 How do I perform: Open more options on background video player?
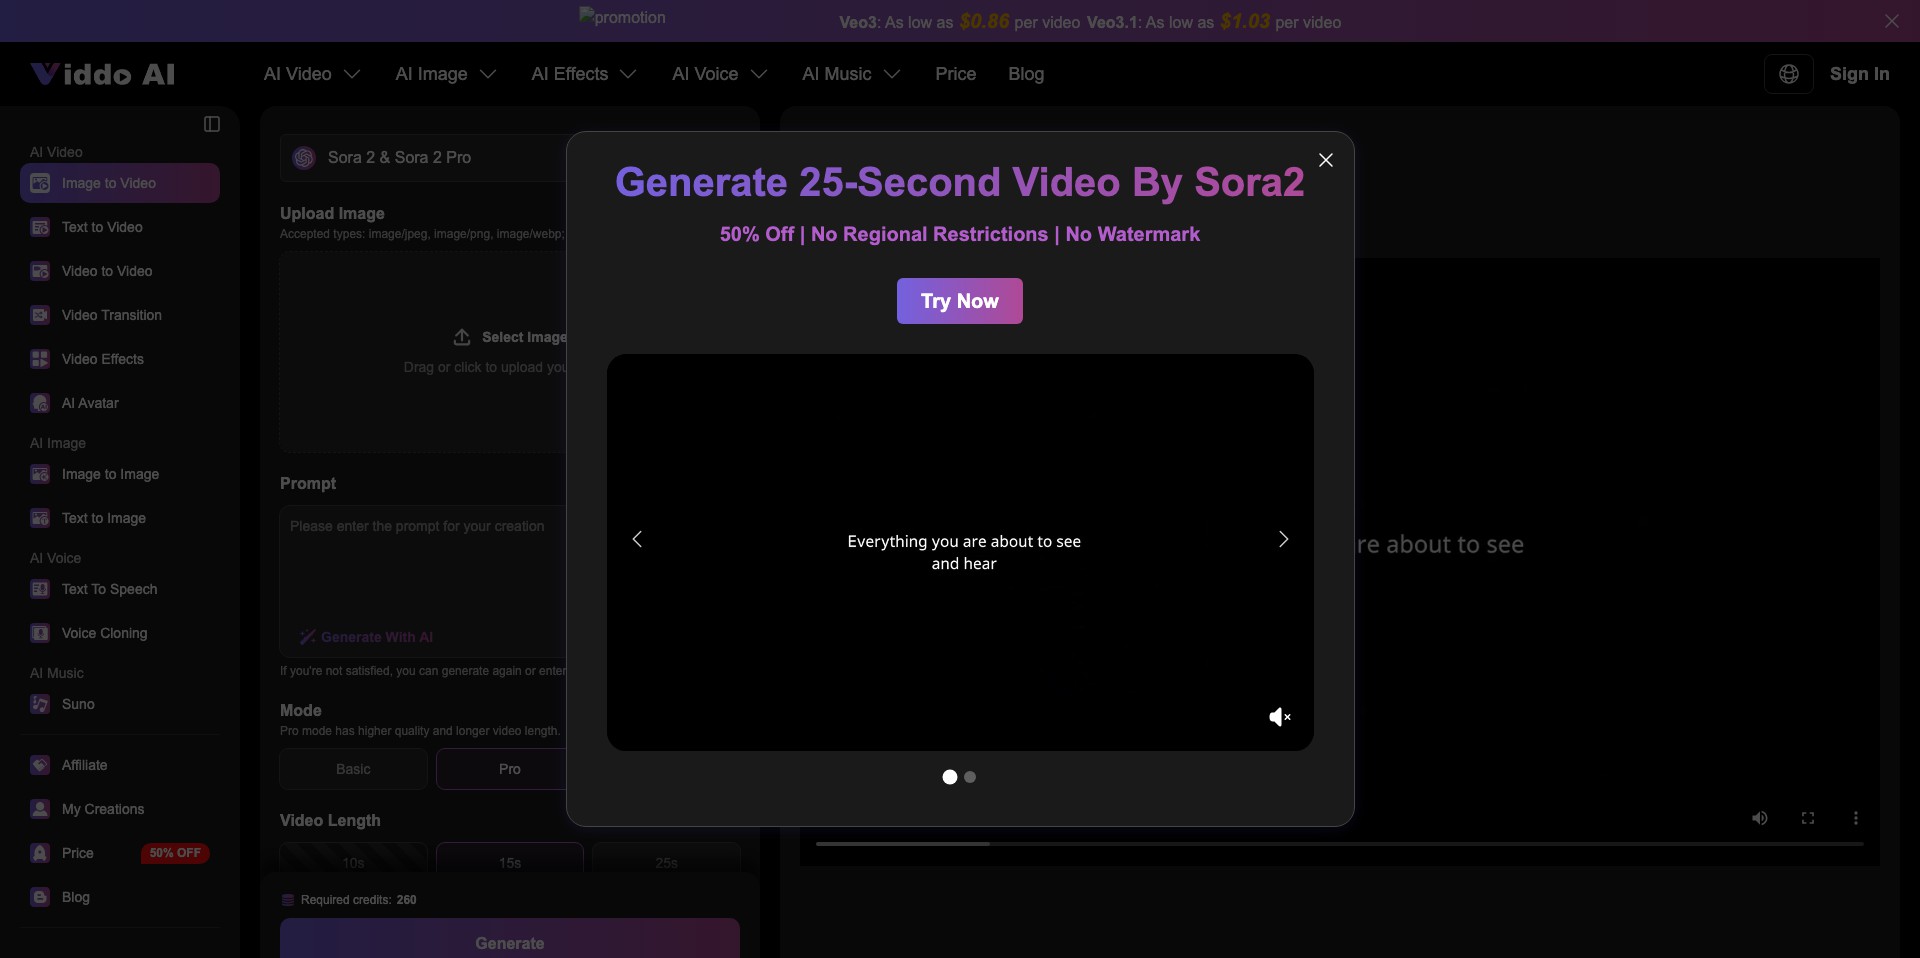(x=1856, y=818)
